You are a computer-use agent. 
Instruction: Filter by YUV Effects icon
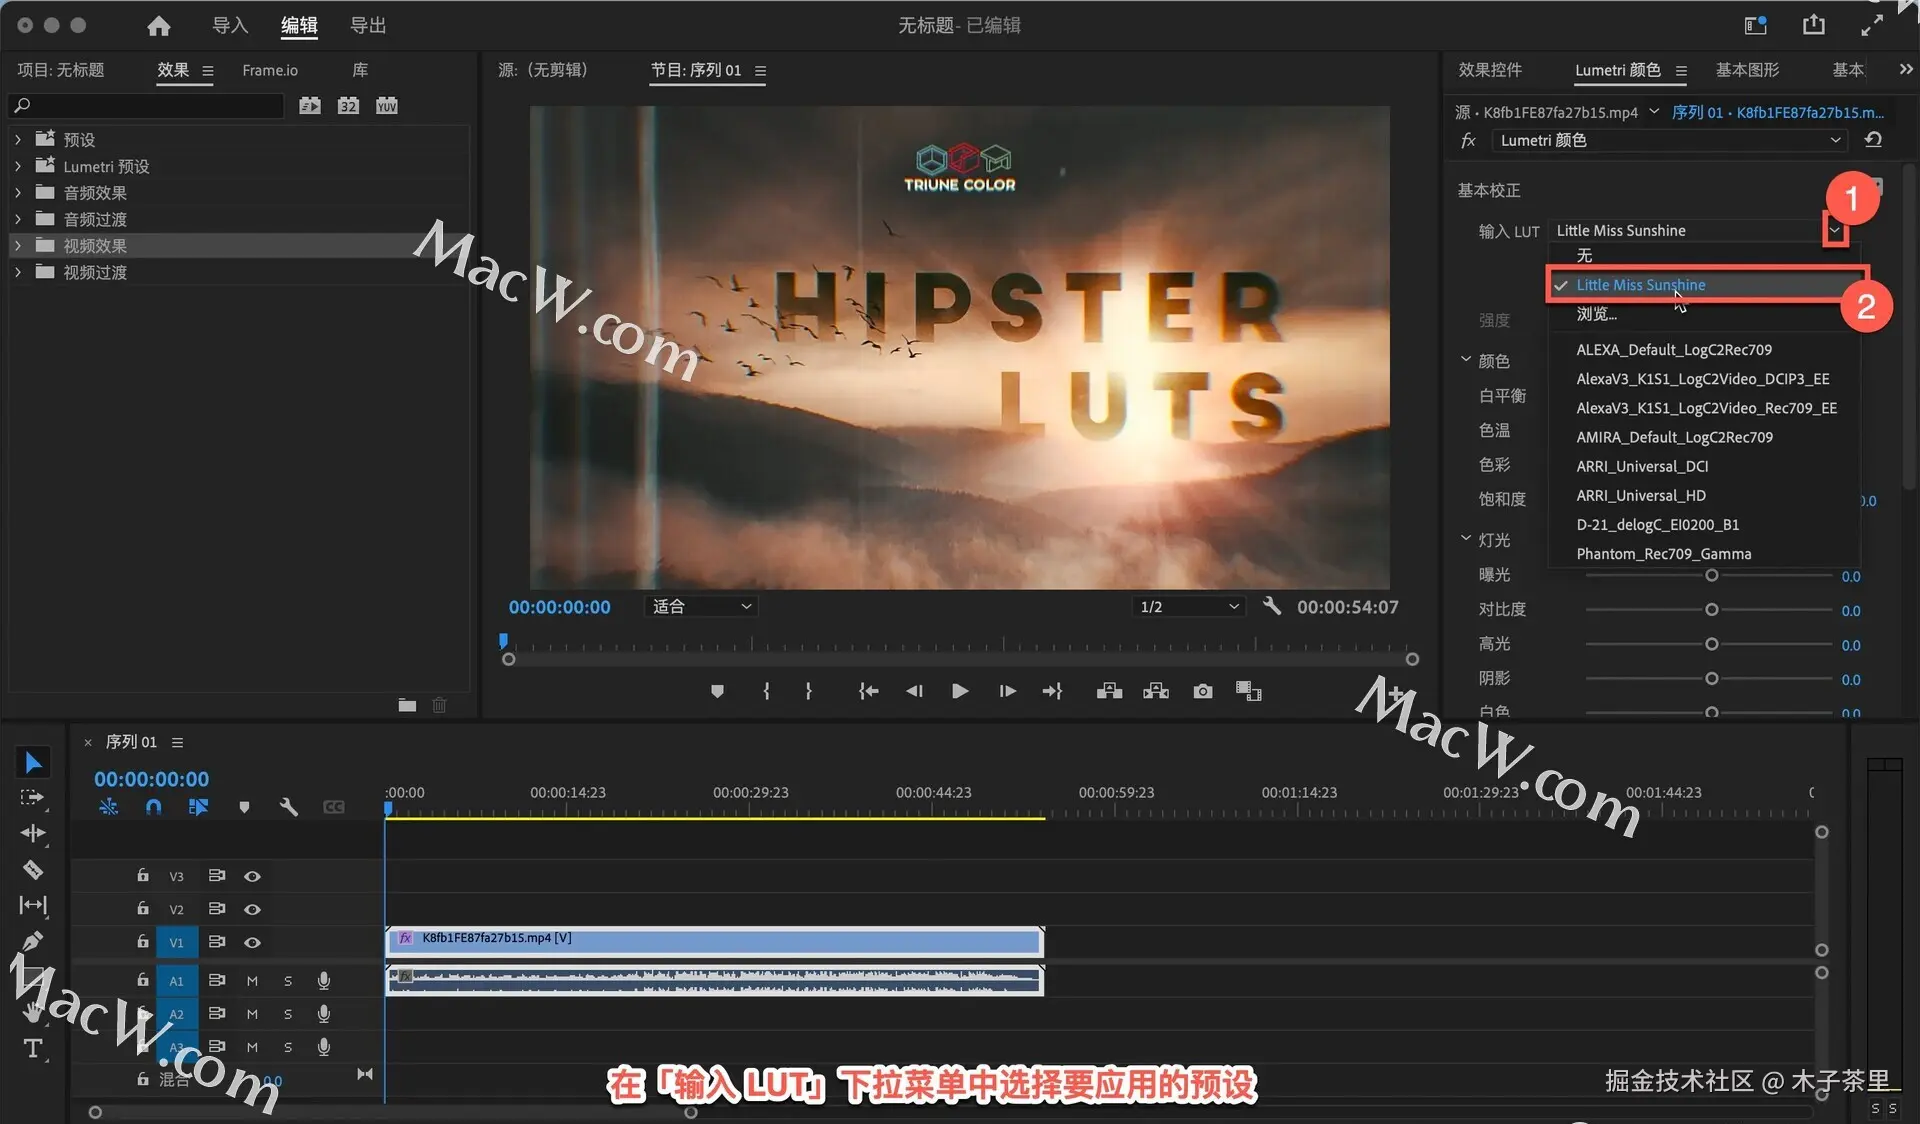coord(387,106)
